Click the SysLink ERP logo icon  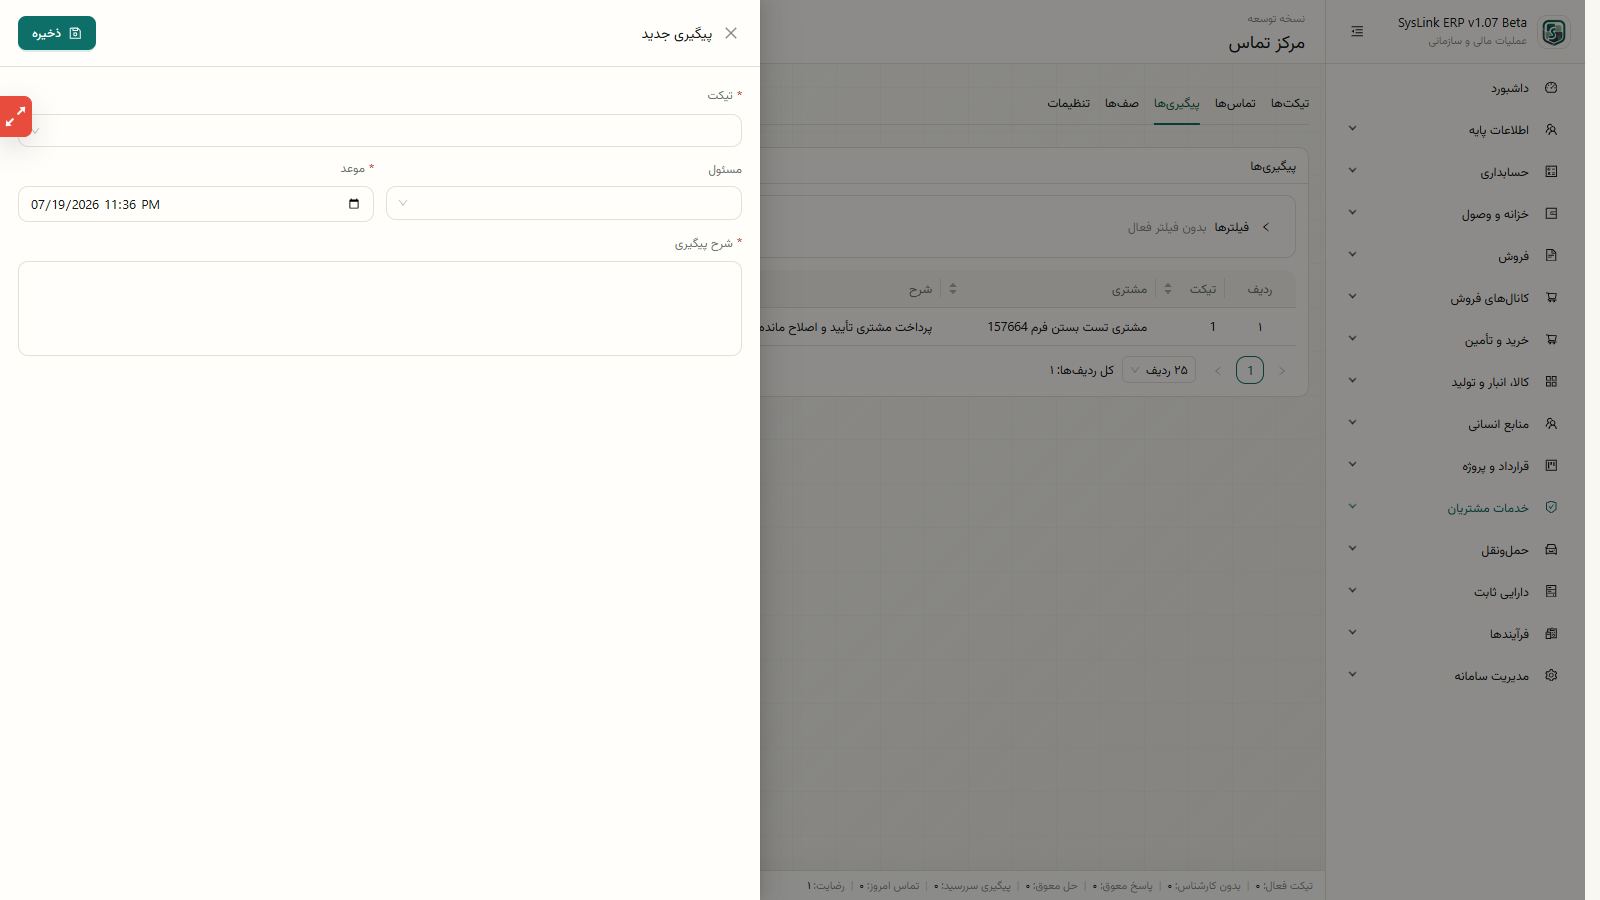pos(1554,32)
